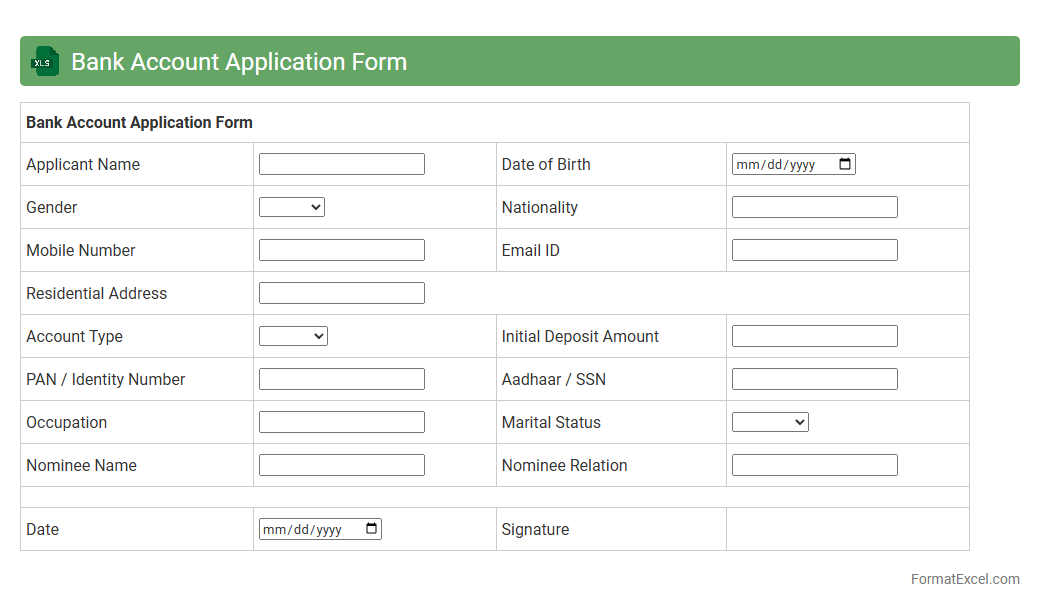The height and width of the screenshot is (608, 1040).
Task: Open the Account Type dropdown
Action: pyautogui.click(x=293, y=336)
